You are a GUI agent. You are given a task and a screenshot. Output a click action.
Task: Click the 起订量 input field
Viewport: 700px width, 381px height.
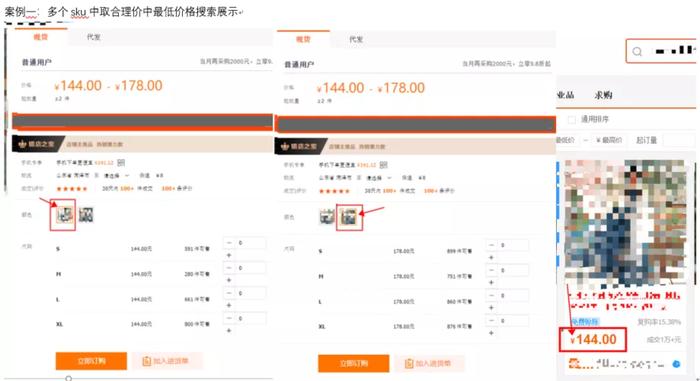[x=679, y=140]
